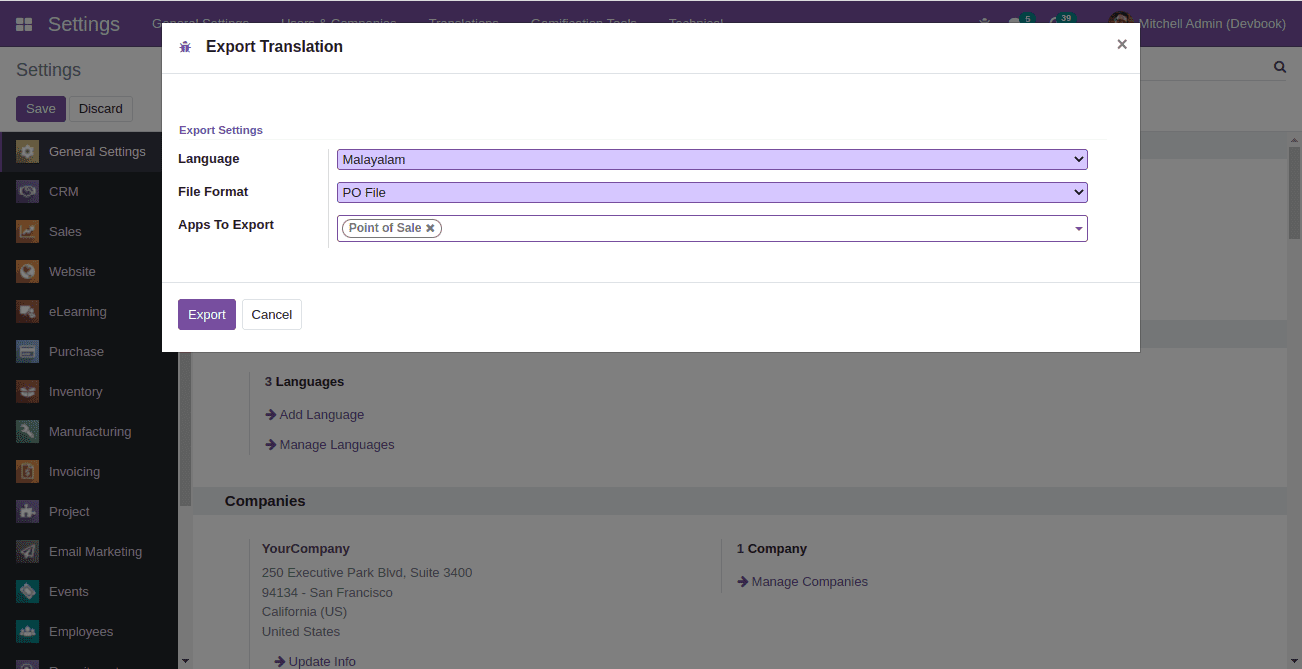Open Employees settings tab
The image size is (1302, 669).
pos(89,632)
